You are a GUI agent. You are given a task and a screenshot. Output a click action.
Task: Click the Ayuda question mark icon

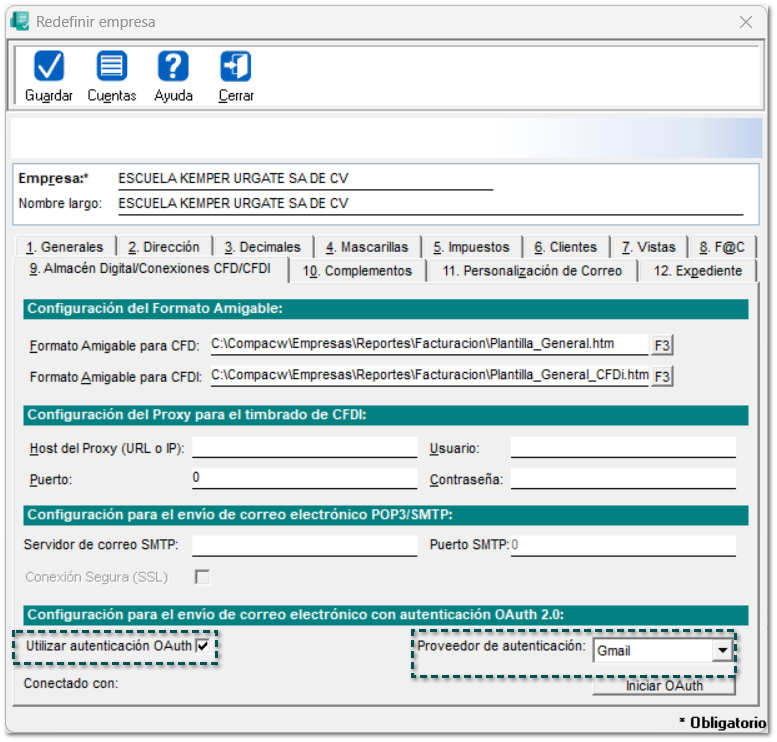(173, 68)
